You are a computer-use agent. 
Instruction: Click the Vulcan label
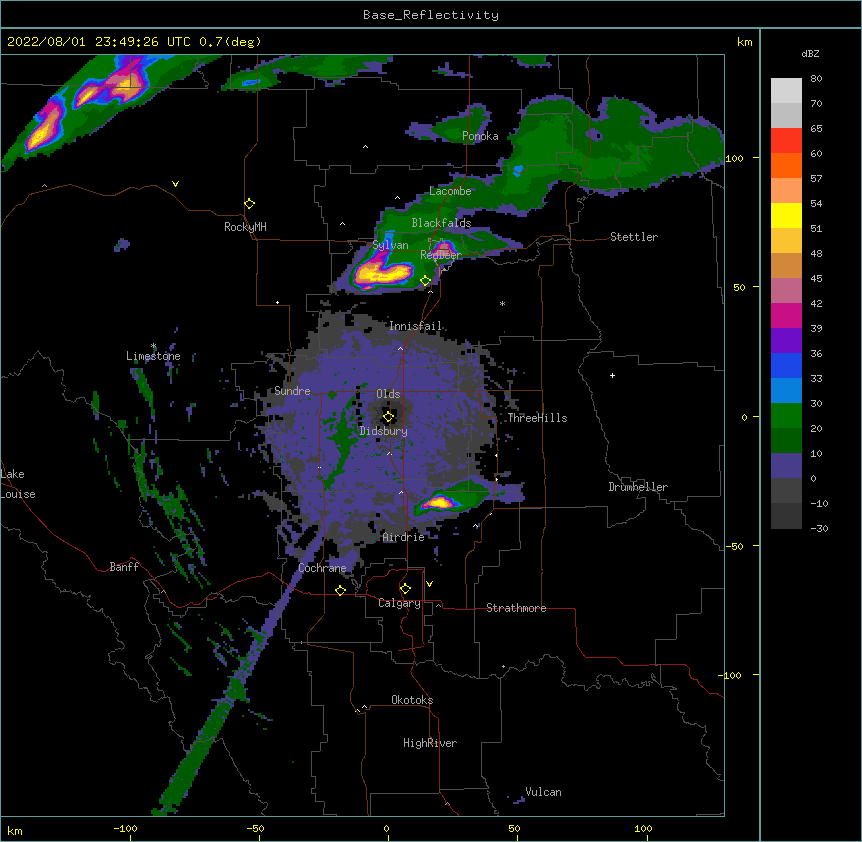click(x=543, y=792)
